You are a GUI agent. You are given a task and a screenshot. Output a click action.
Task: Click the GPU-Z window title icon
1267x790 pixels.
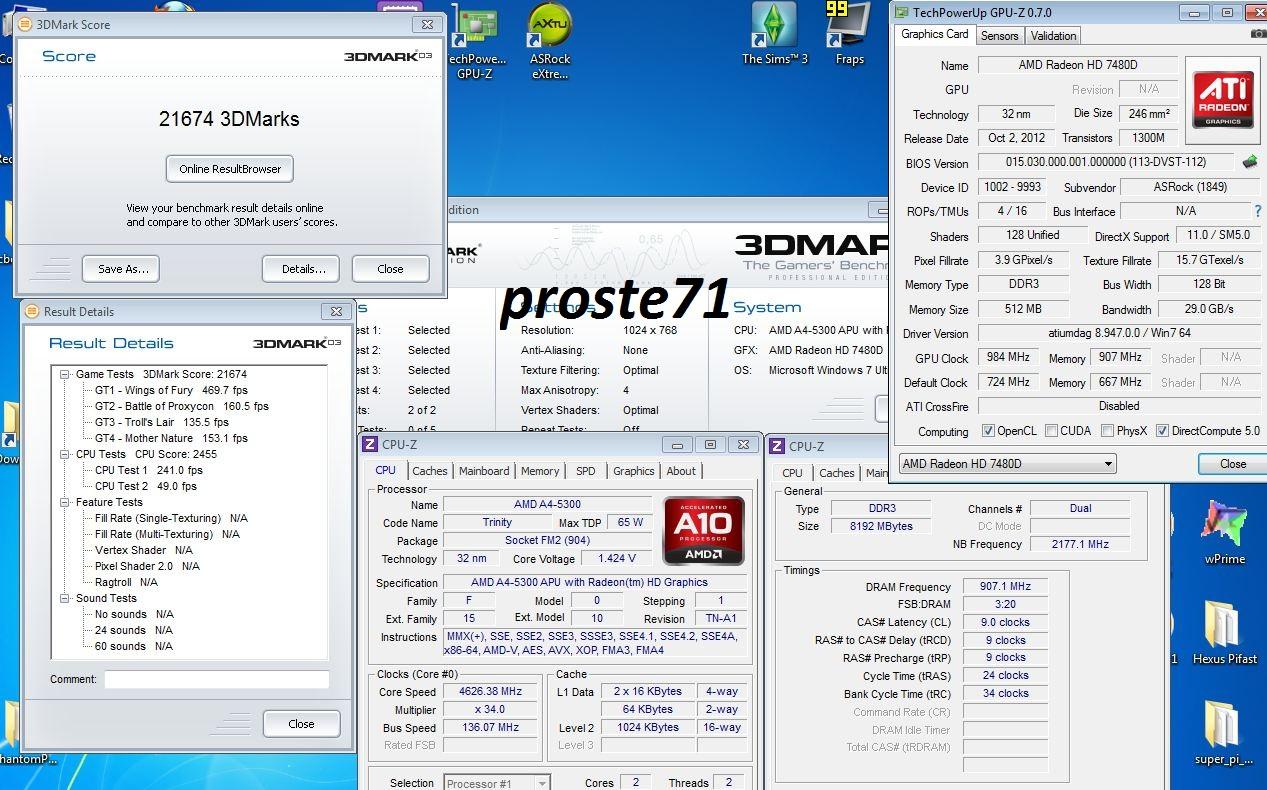[x=900, y=12]
